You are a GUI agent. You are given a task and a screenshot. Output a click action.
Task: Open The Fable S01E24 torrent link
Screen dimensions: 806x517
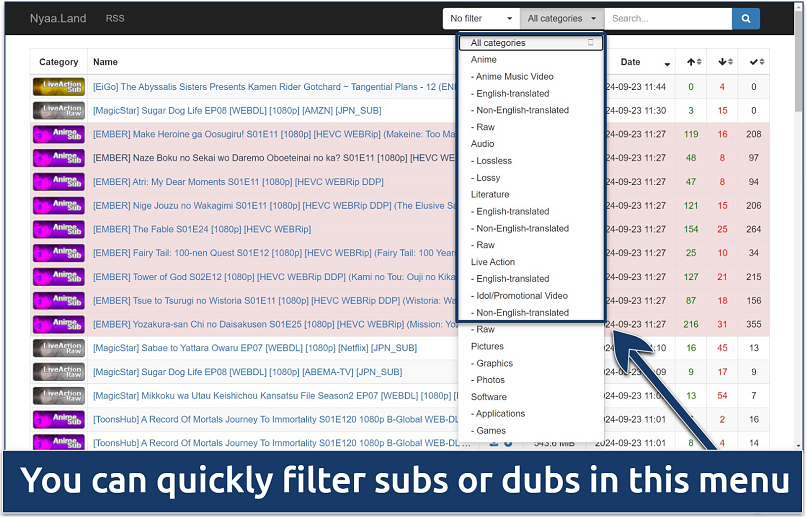click(x=202, y=229)
